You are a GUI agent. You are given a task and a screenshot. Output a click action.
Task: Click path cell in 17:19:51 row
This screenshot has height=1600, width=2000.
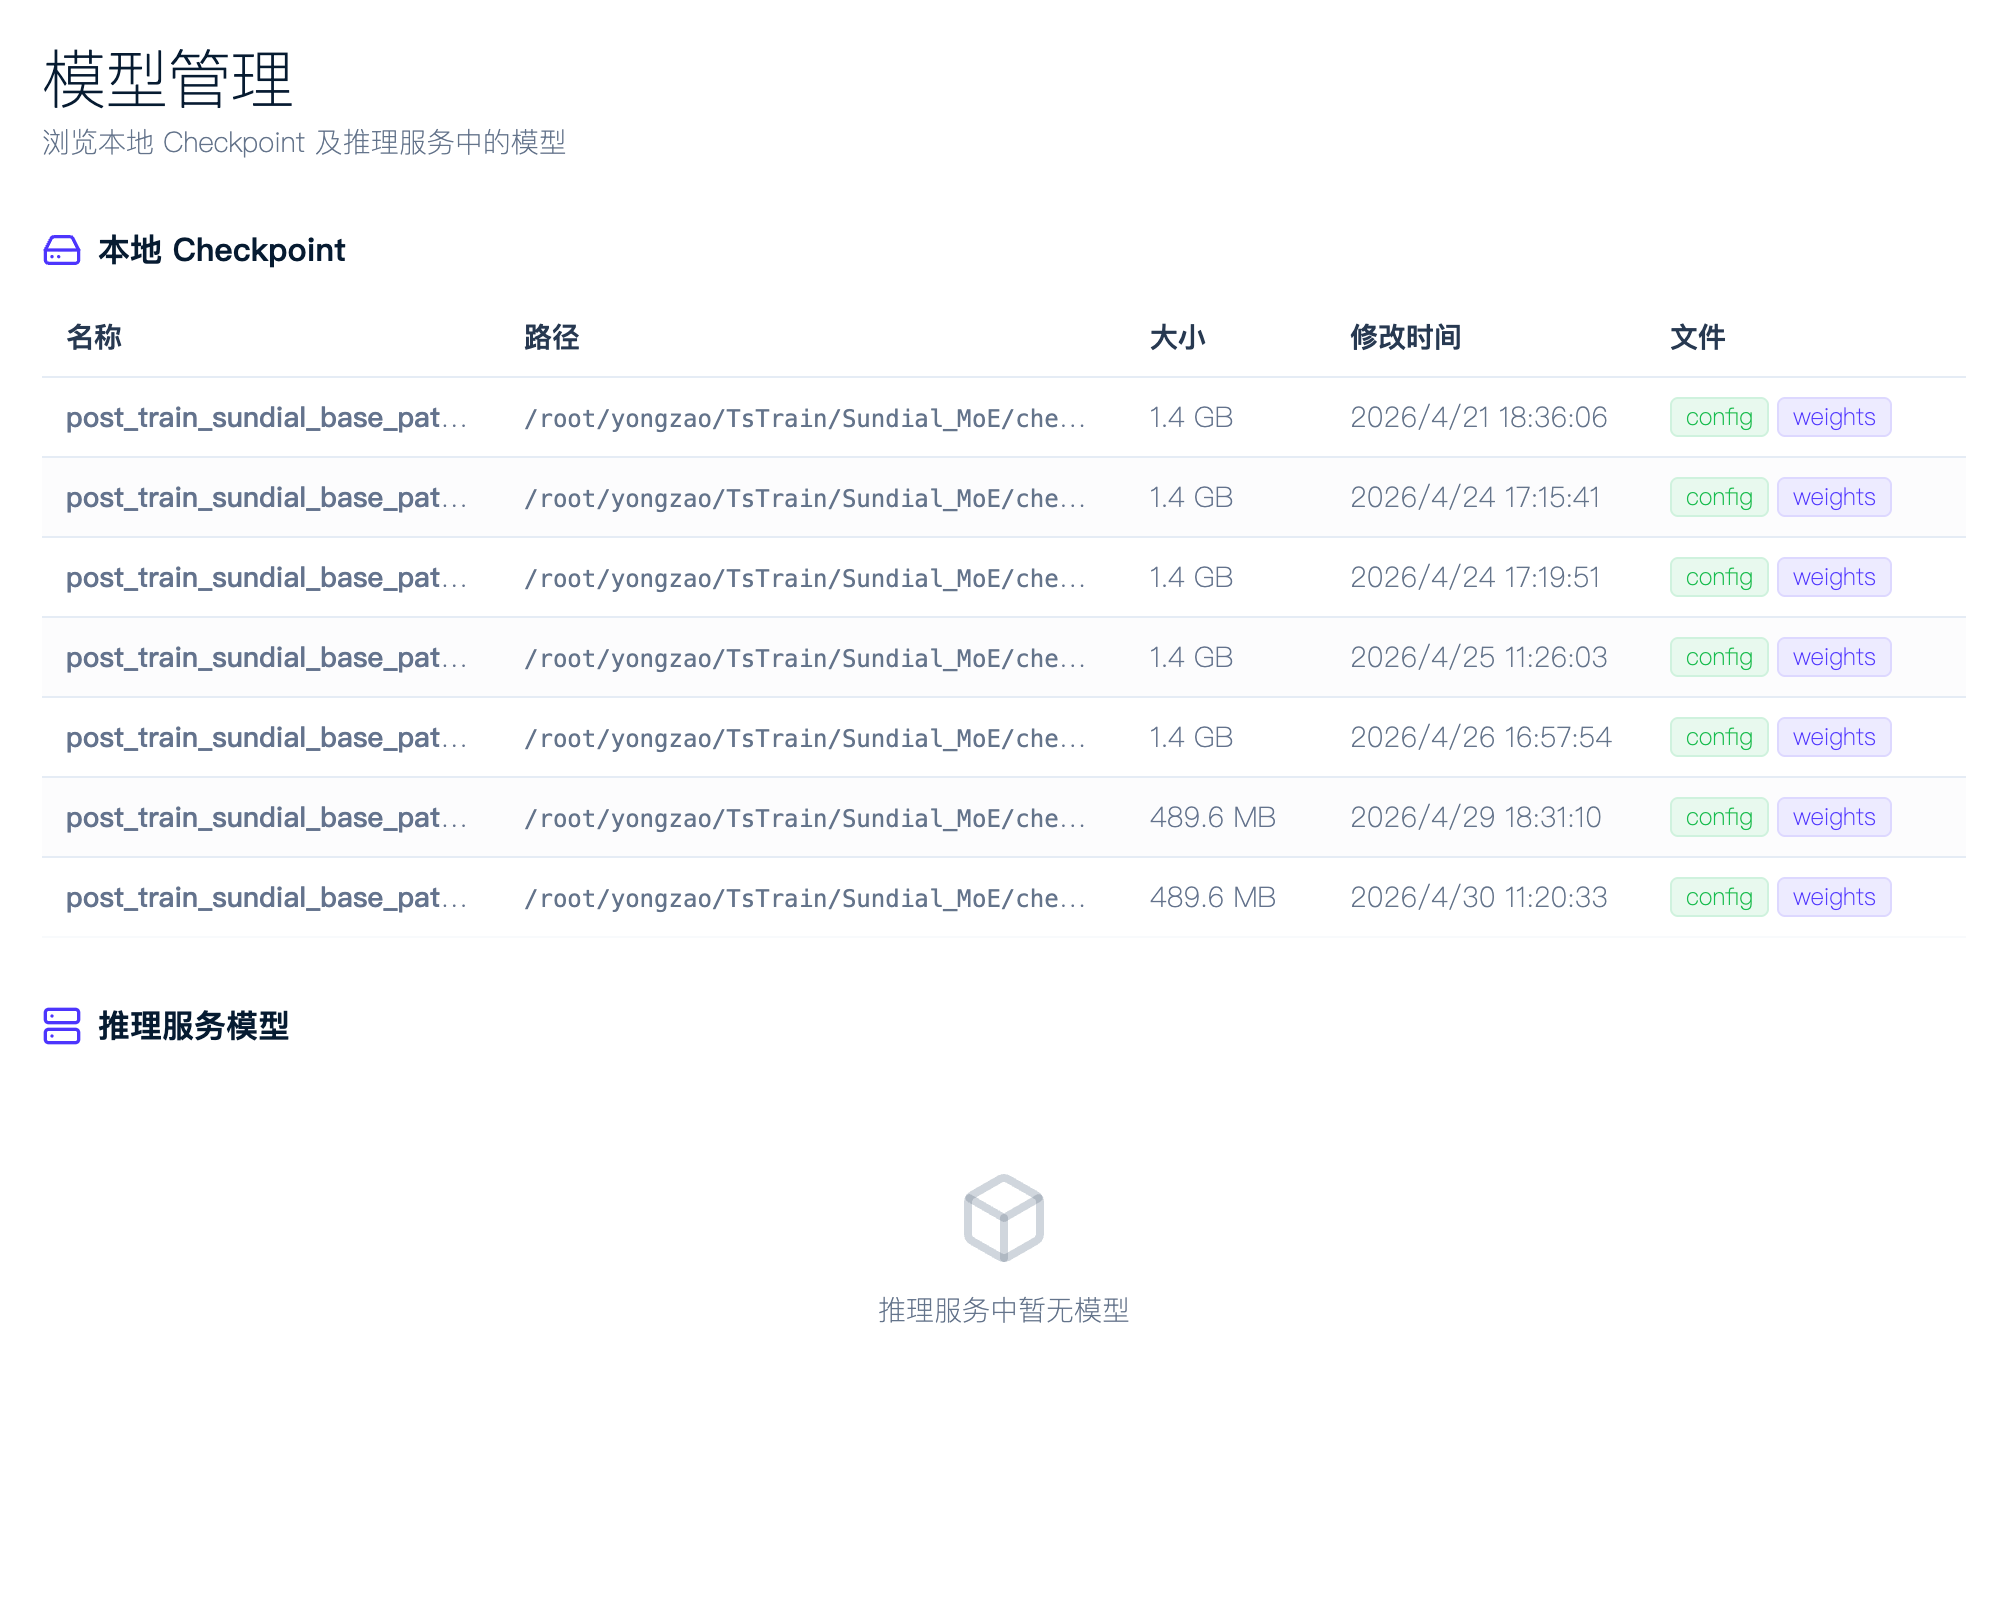[805, 578]
